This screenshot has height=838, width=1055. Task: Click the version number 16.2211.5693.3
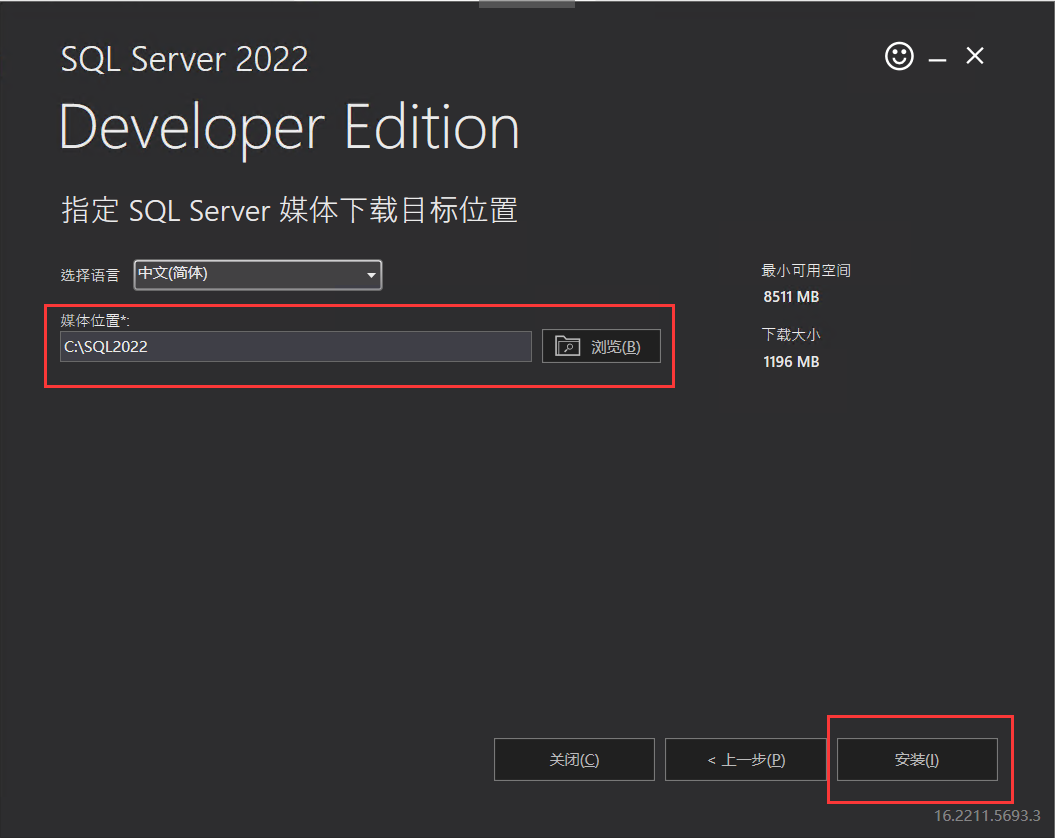[987, 815]
